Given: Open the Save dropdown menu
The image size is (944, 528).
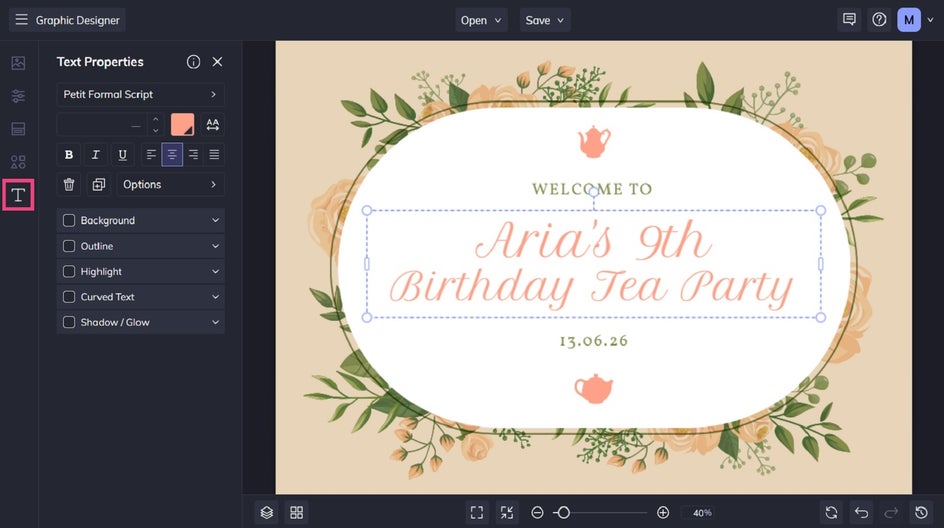Looking at the screenshot, I should tap(545, 20).
